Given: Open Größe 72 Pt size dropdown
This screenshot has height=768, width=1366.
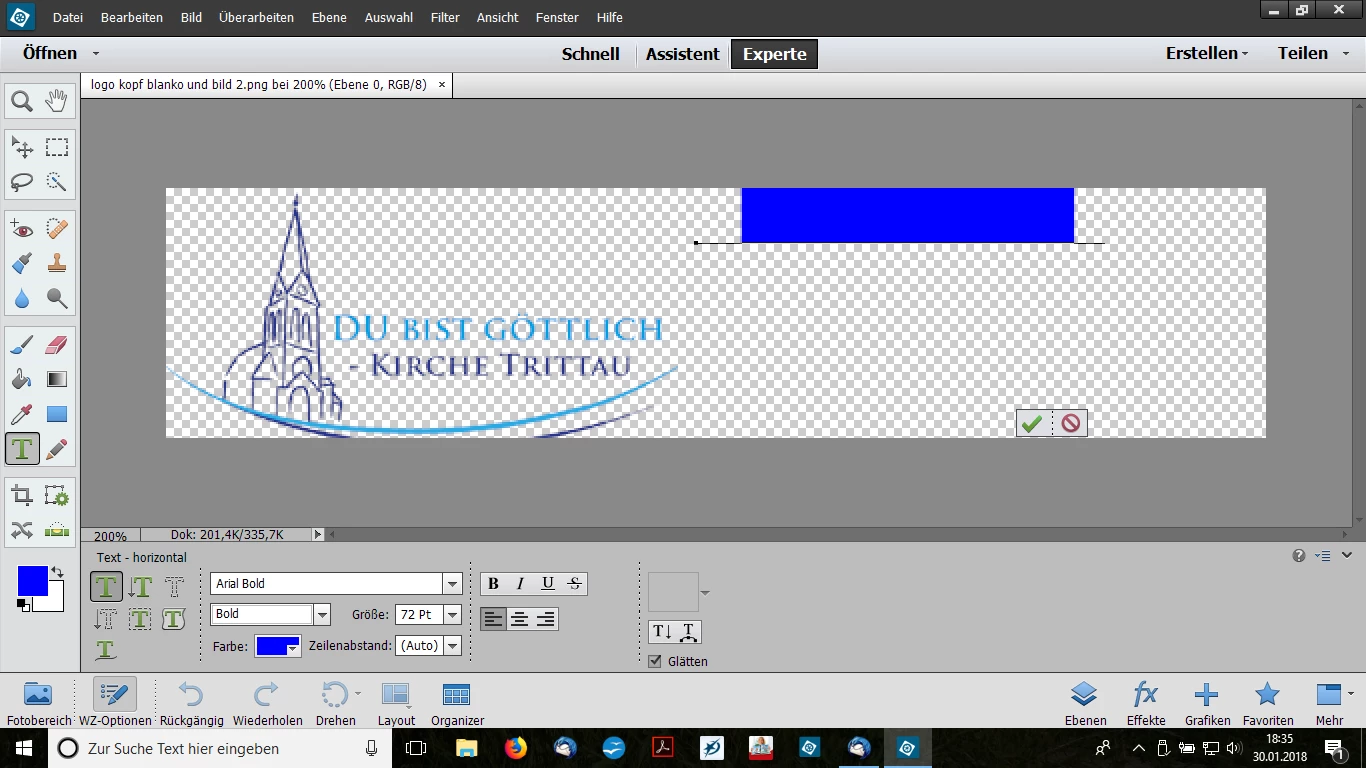Looking at the screenshot, I should point(453,615).
